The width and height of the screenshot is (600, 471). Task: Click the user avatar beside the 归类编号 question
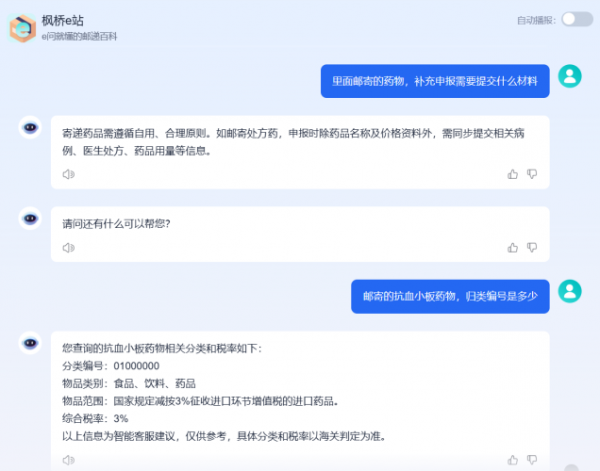click(569, 291)
